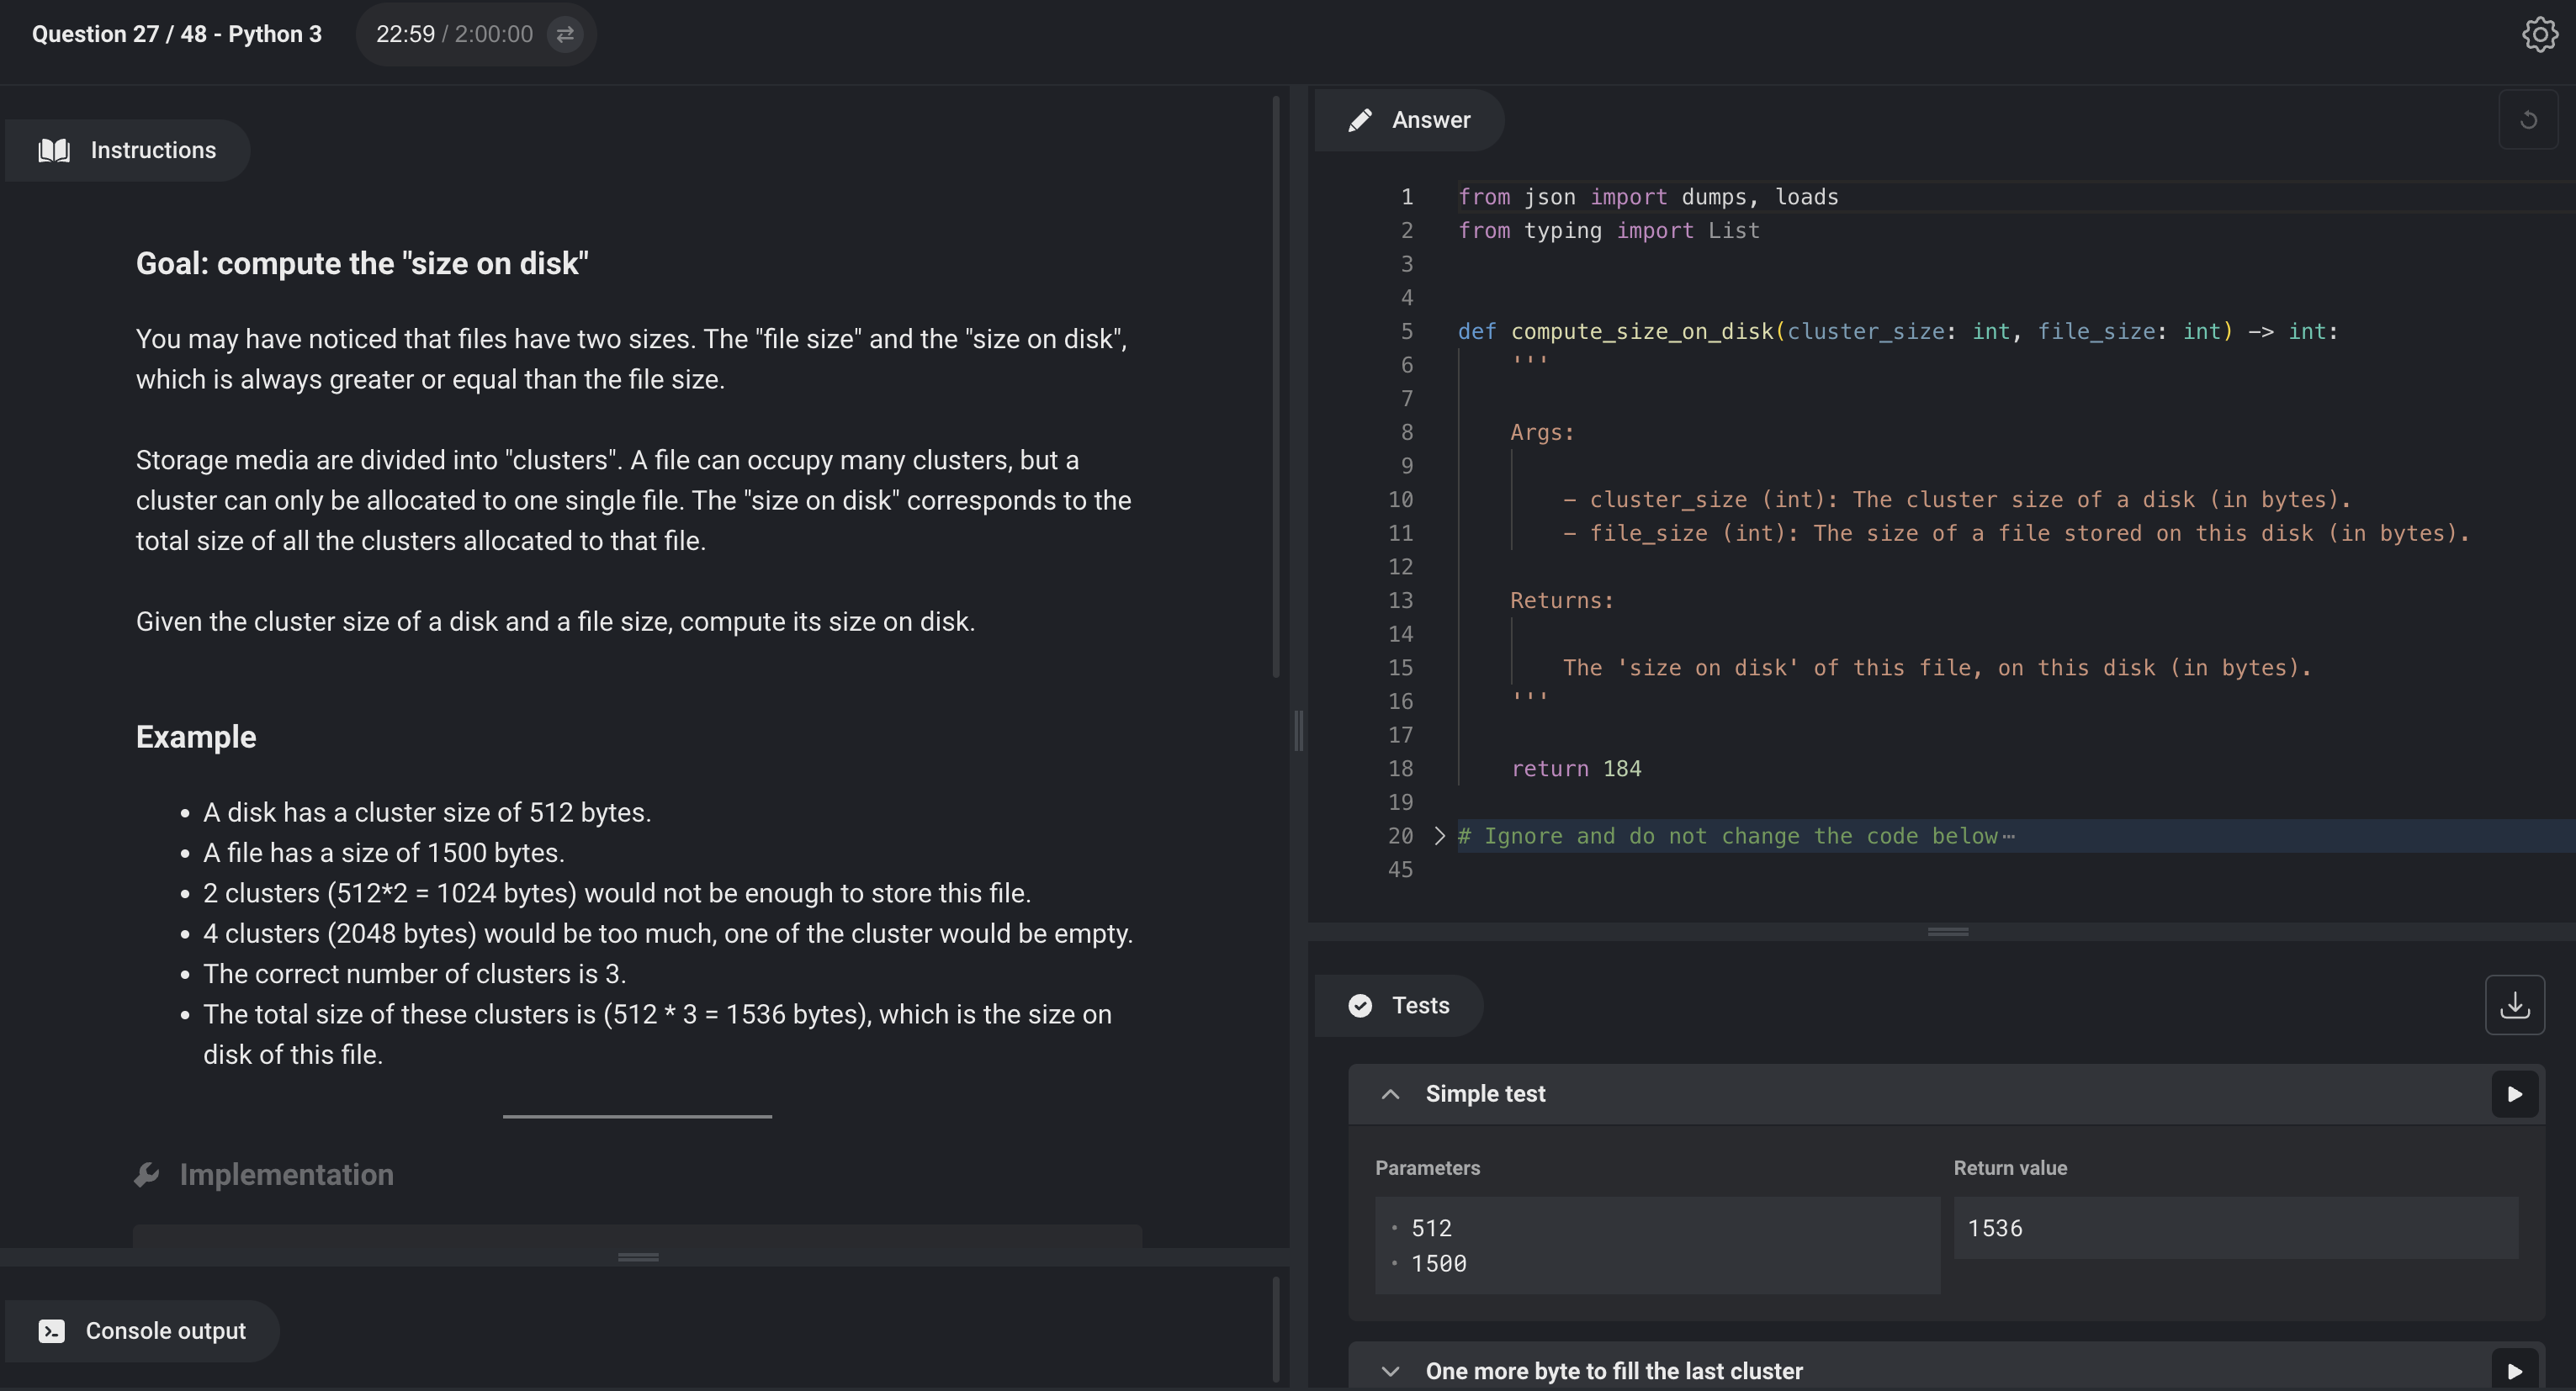Image resolution: width=2576 pixels, height=1391 pixels.
Task: Click the 'size on disk' of this file docstring line
Action: click(x=1937, y=668)
